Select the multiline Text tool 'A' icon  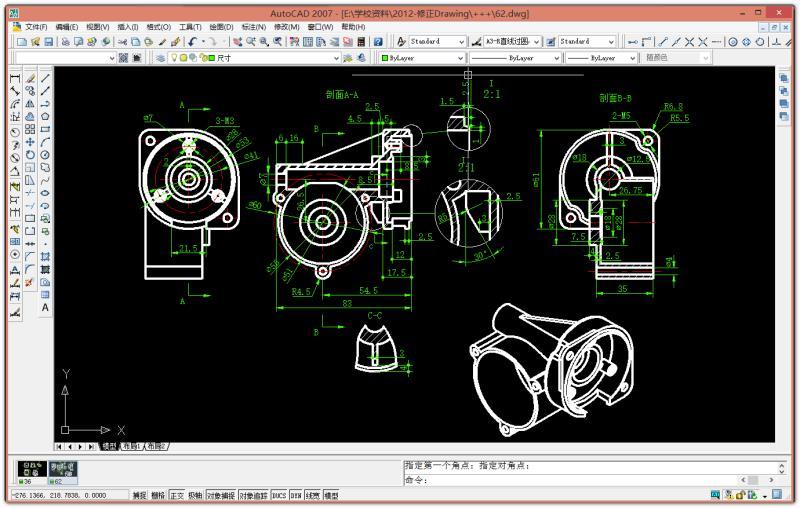45,308
